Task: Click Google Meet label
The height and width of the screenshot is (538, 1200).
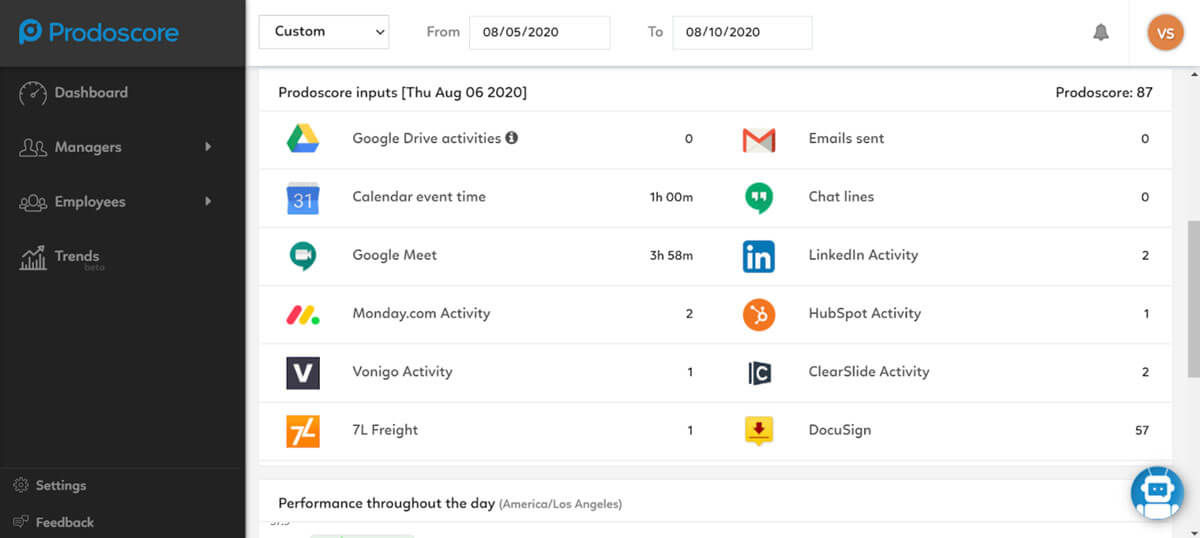Action: [394, 255]
